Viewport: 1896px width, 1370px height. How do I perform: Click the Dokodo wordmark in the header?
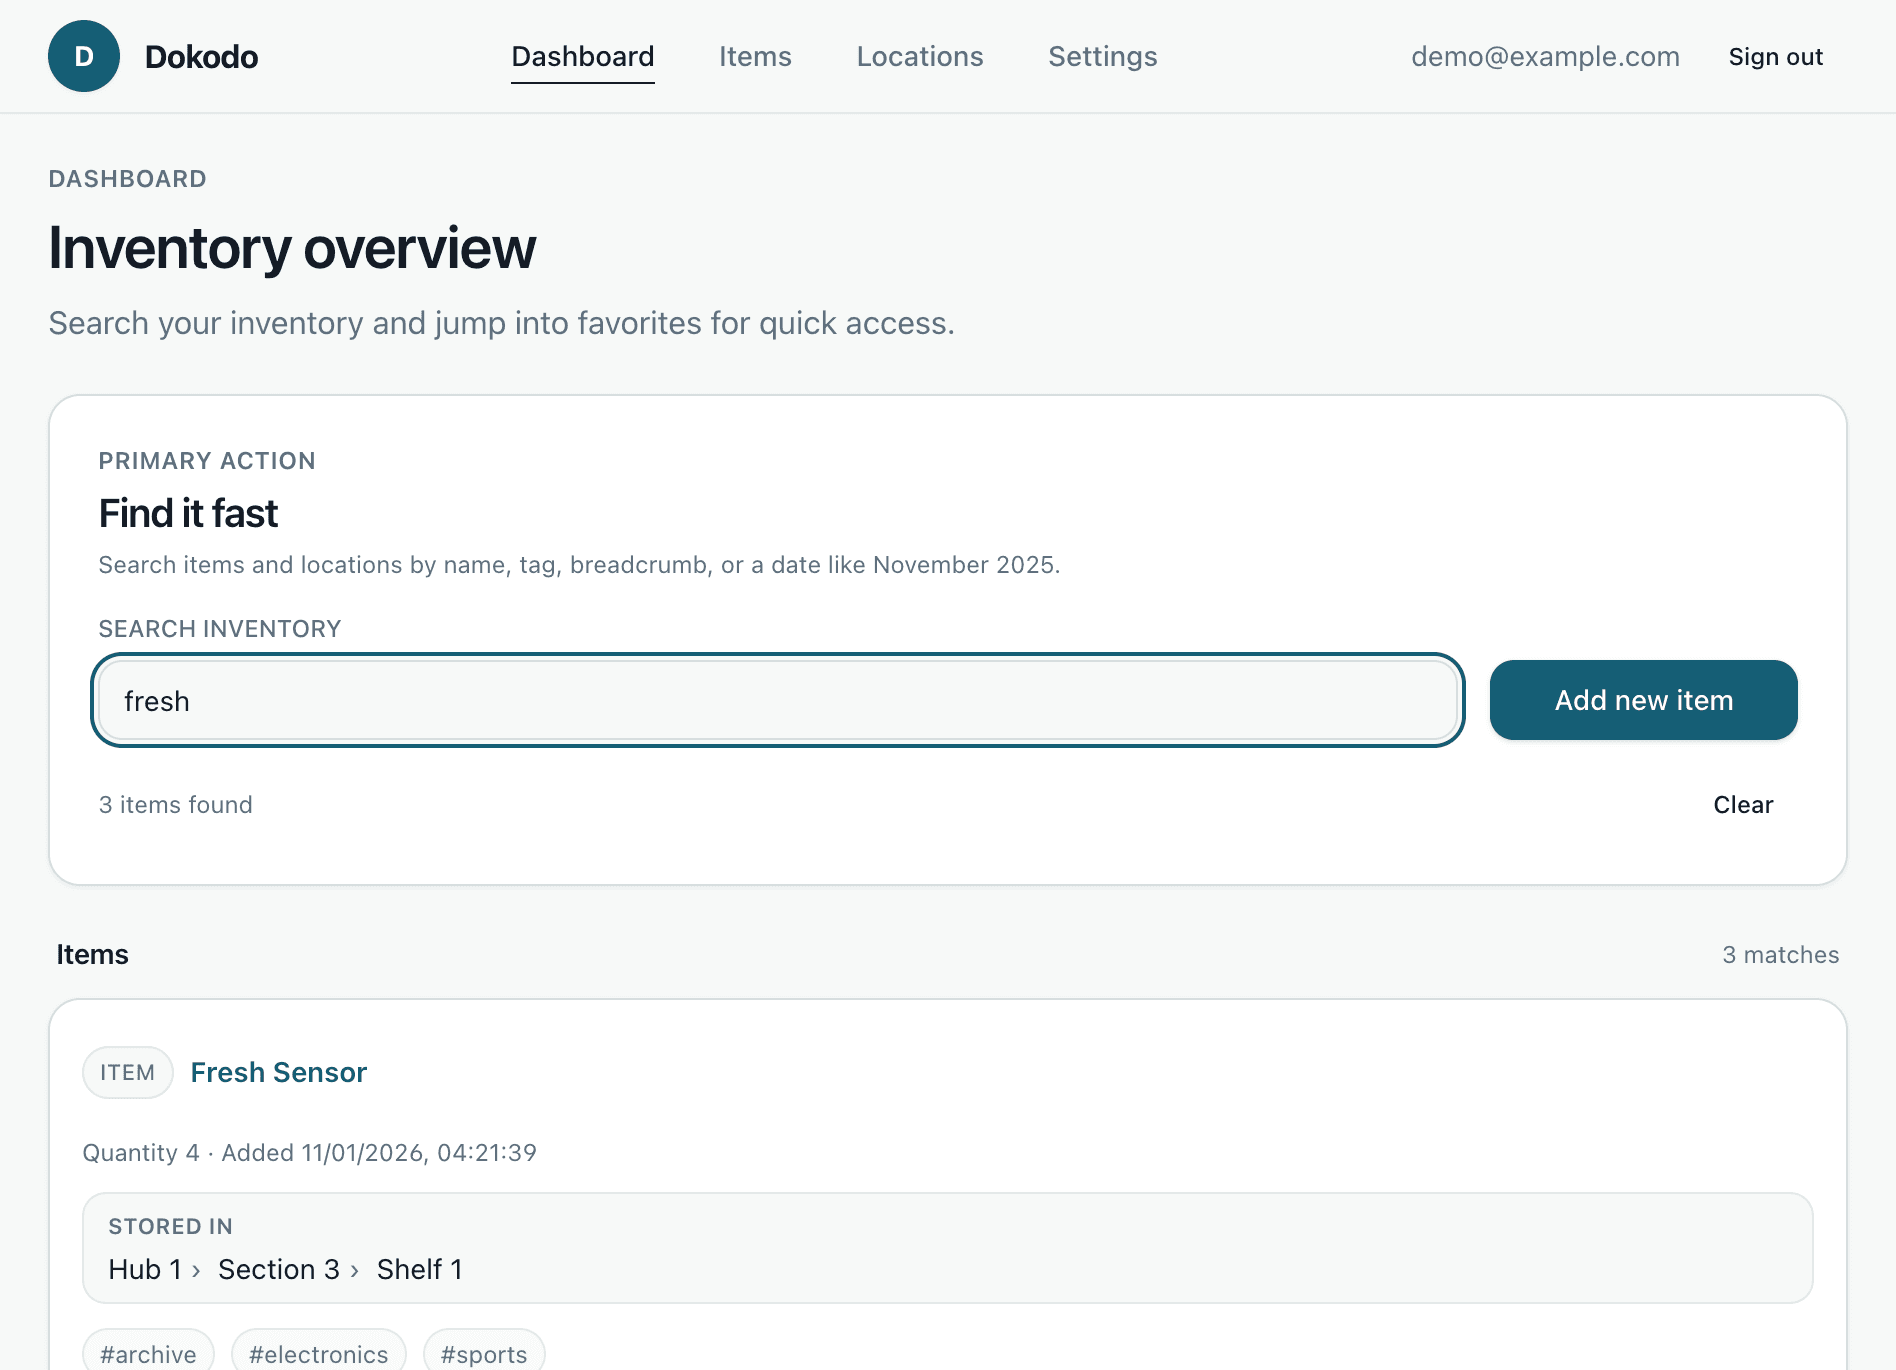[x=202, y=56]
